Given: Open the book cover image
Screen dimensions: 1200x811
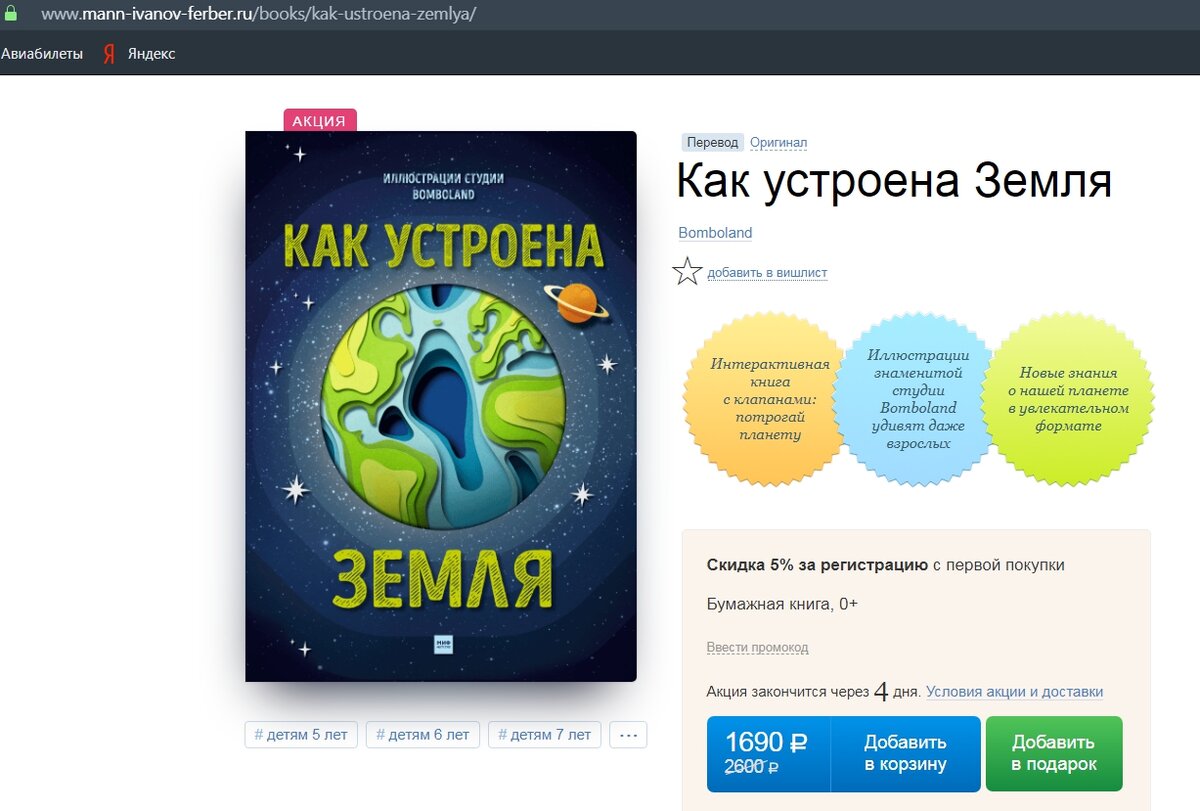Looking at the screenshot, I should click(441, 406).
